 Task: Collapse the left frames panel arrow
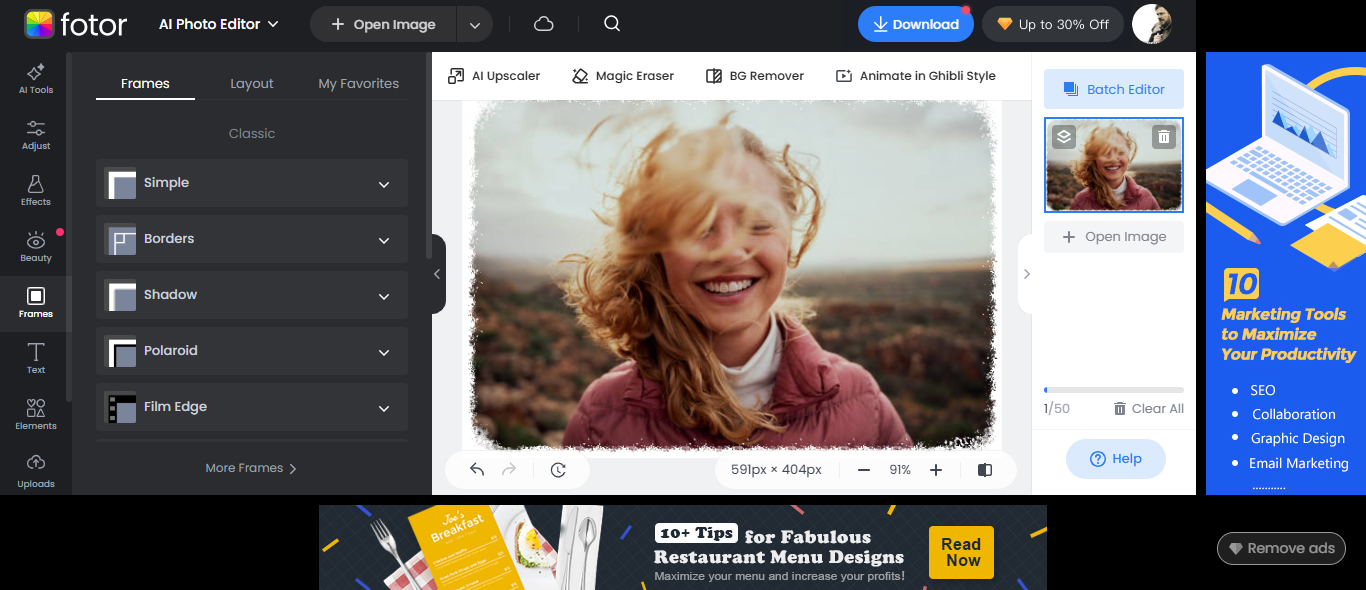pyautogui.click(x=437, y=274)
